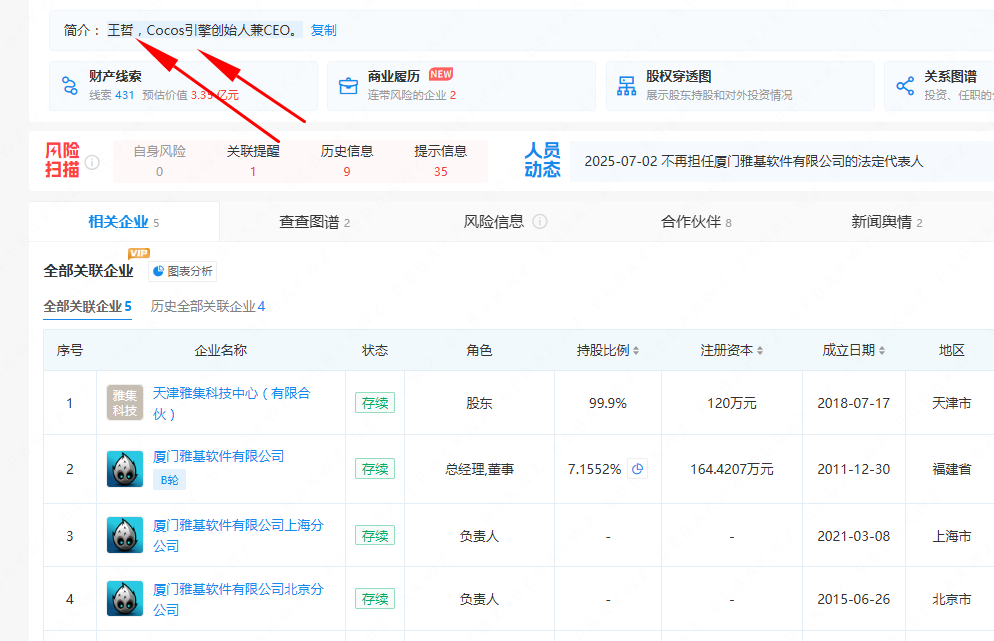Open 天津雅集科技中心（有限合伙） link
994x641 pixels.
coord(231,403)
